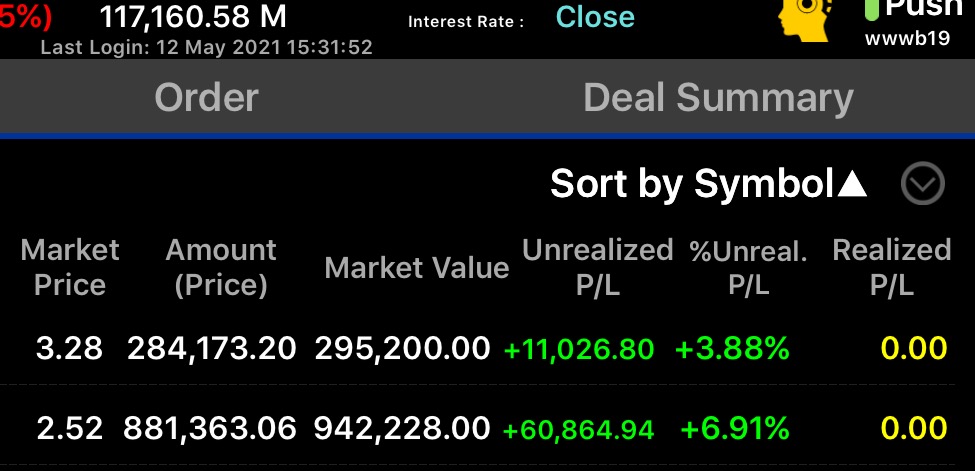975x471 pixels.
Task: Click the Market Value column header
Action: pyautogui.click(x=417, y=268)
